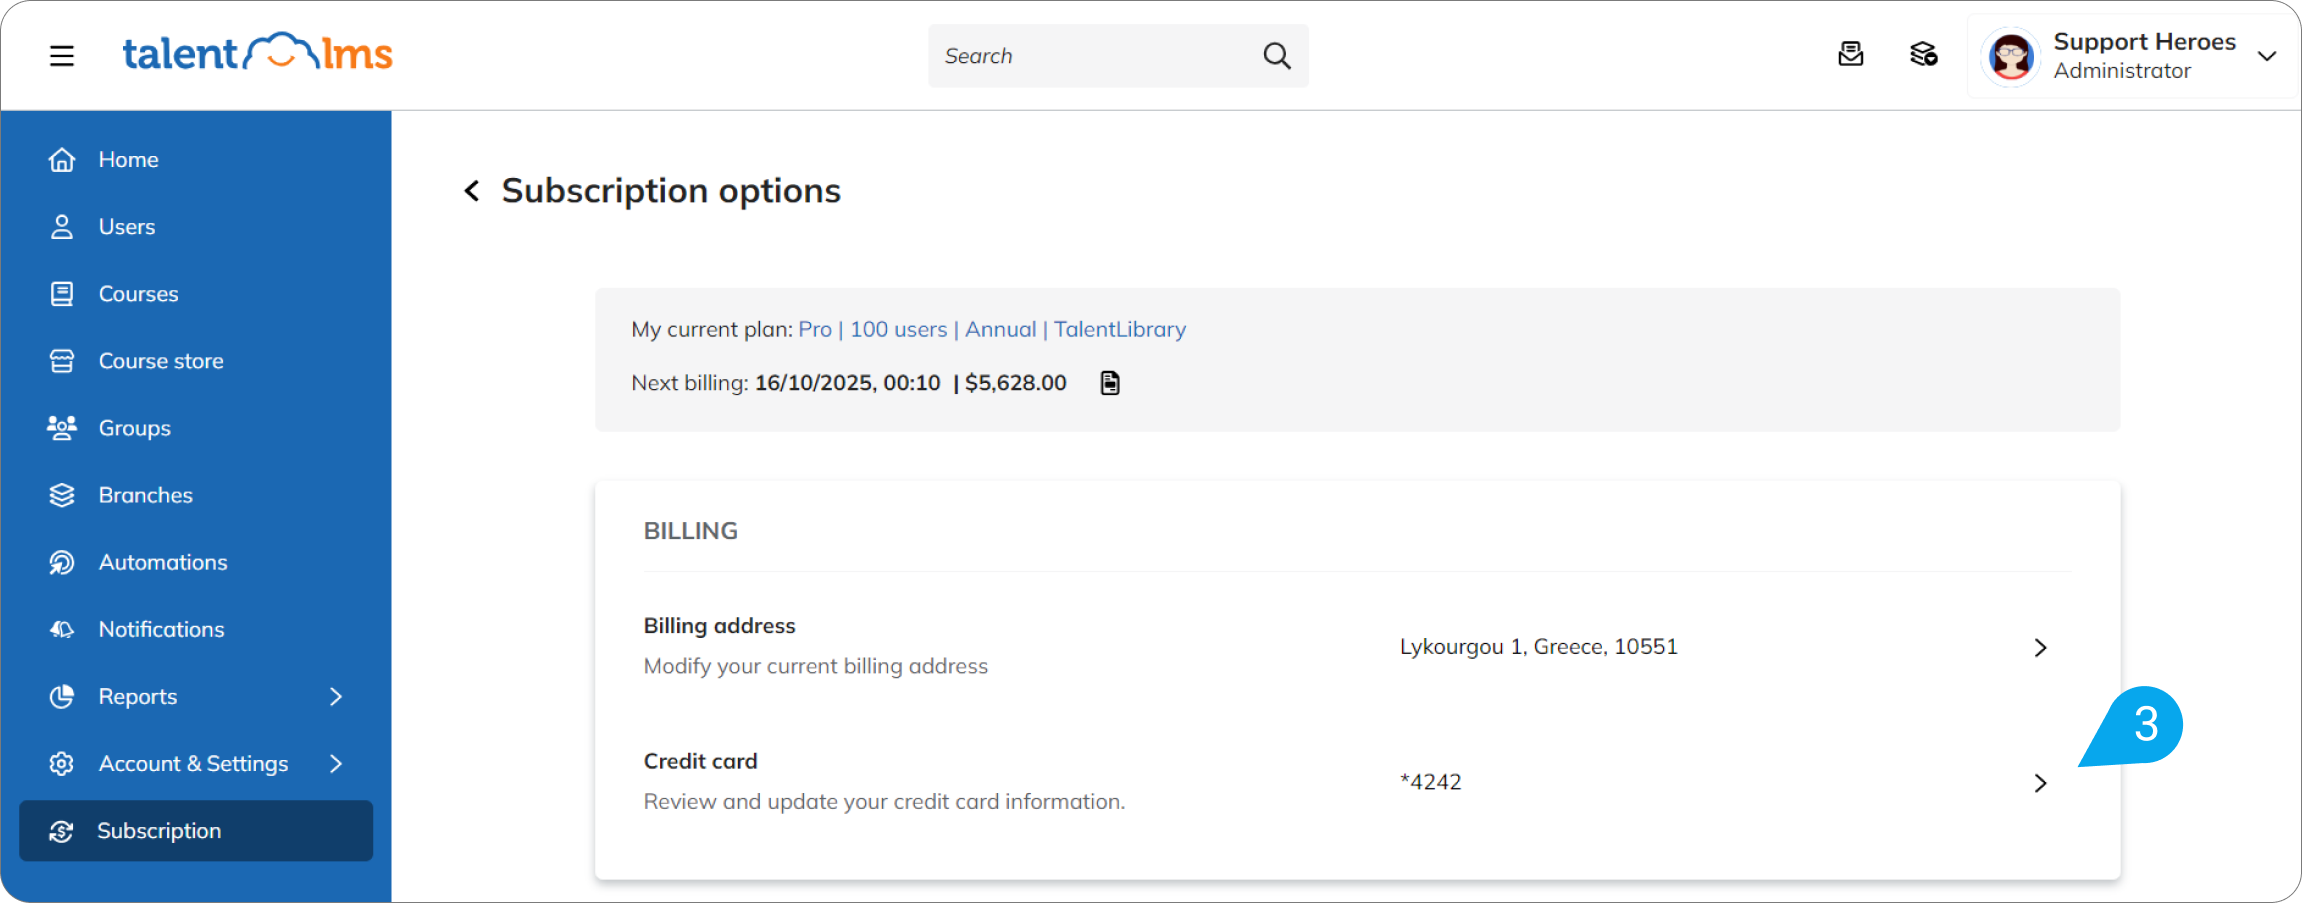This screenshot has width=2302, height=903.
Task: Click the Support Heroes avatar
Action: (2011, 56)
